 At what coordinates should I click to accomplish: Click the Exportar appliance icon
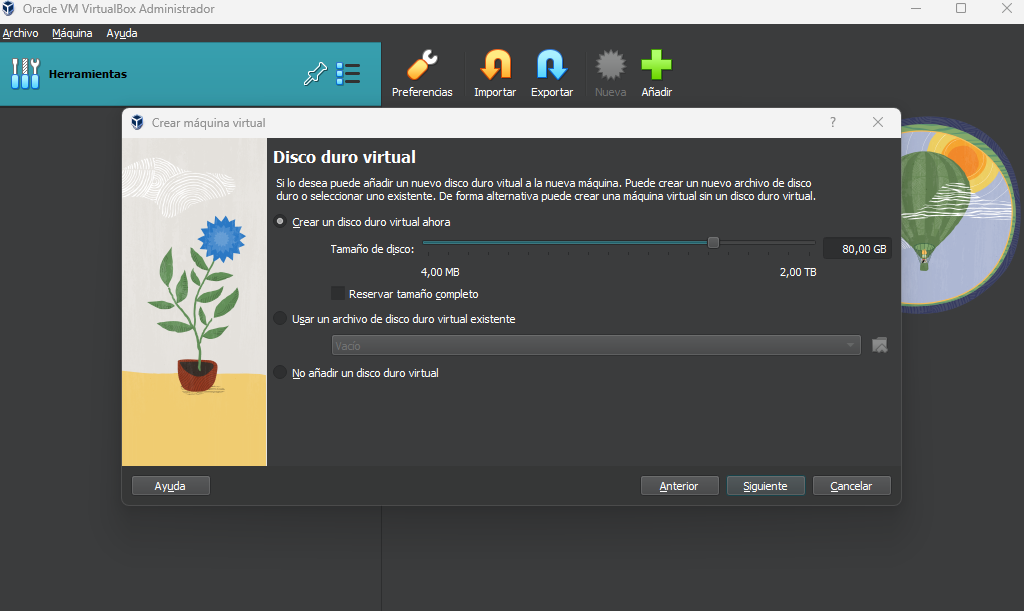552,65
